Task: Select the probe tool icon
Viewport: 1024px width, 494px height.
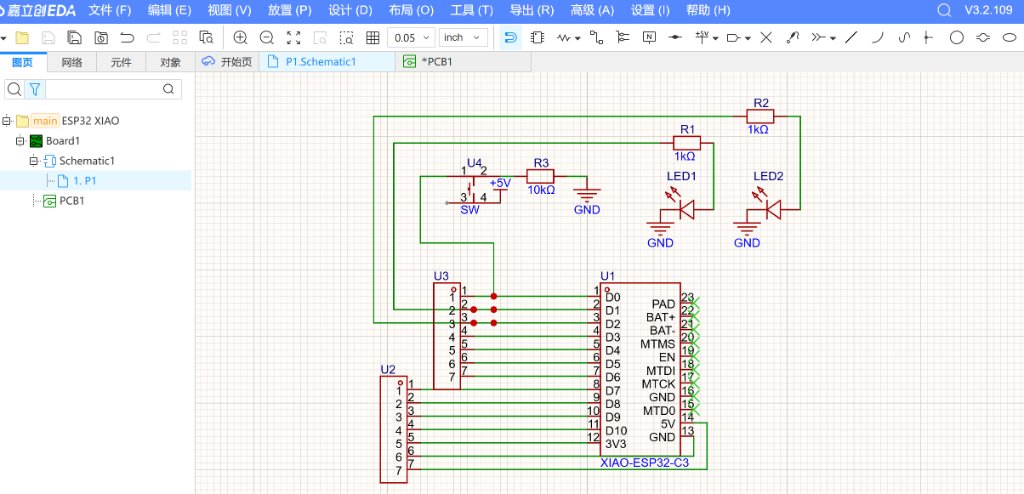Action: 793,38
